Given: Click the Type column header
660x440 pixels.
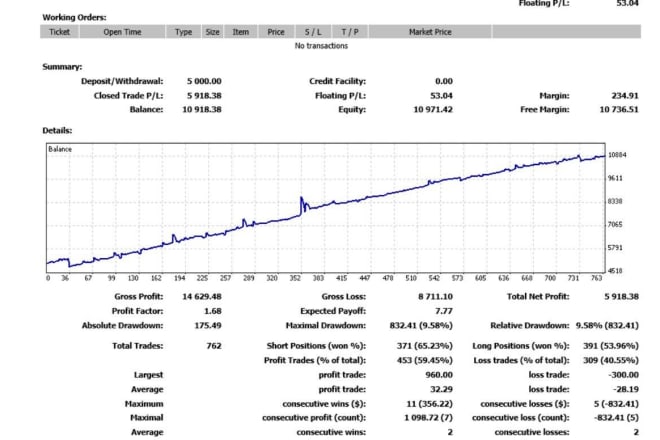Looking at the screenshot, I should (x=183, y=32).
